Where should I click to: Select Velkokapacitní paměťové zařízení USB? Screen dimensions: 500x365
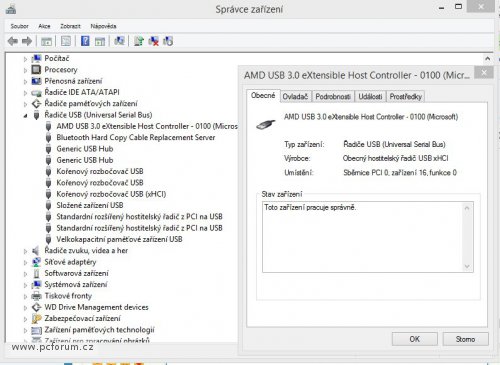click(119, 239)
